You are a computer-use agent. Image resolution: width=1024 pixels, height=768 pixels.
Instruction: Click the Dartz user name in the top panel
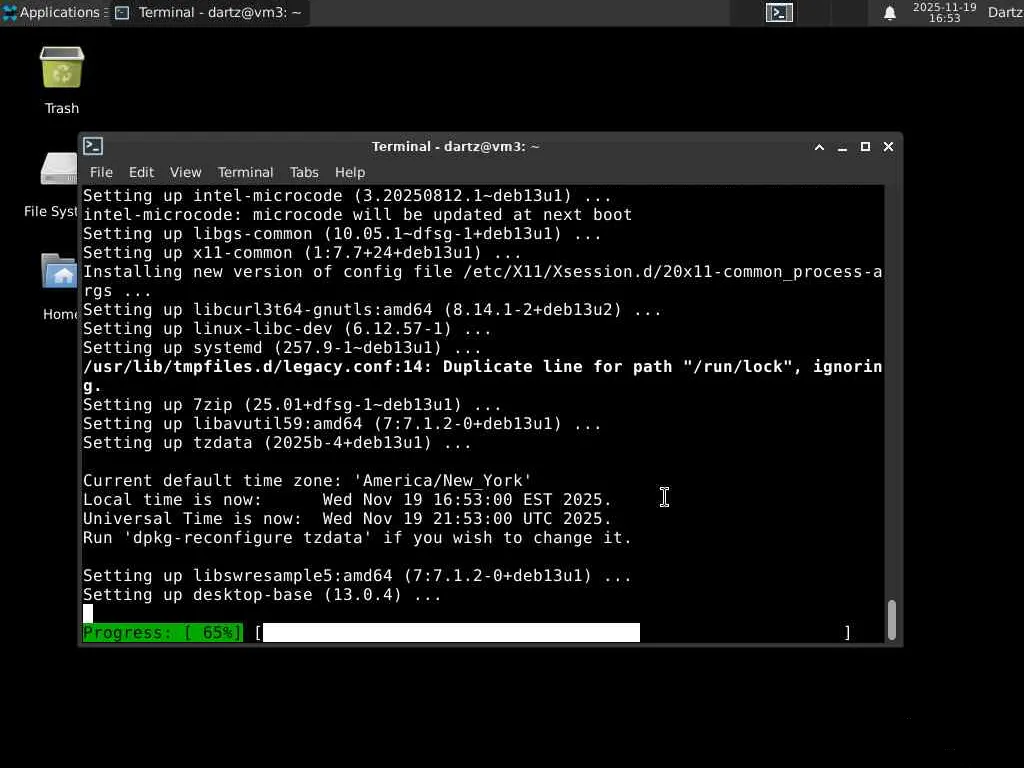(x=1005, y=12)
